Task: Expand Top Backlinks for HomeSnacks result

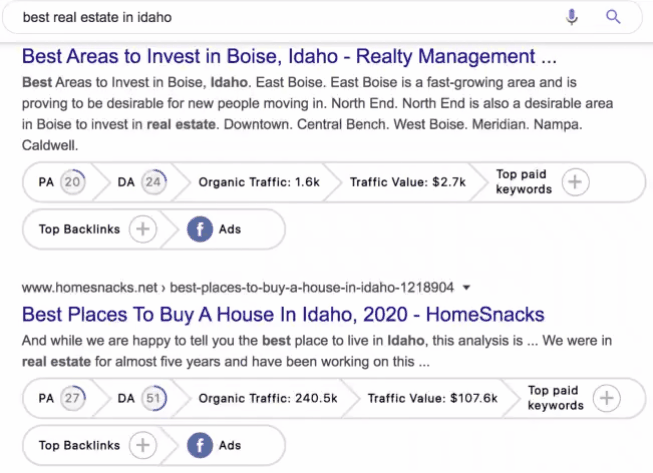Action: tap(143, 445)
